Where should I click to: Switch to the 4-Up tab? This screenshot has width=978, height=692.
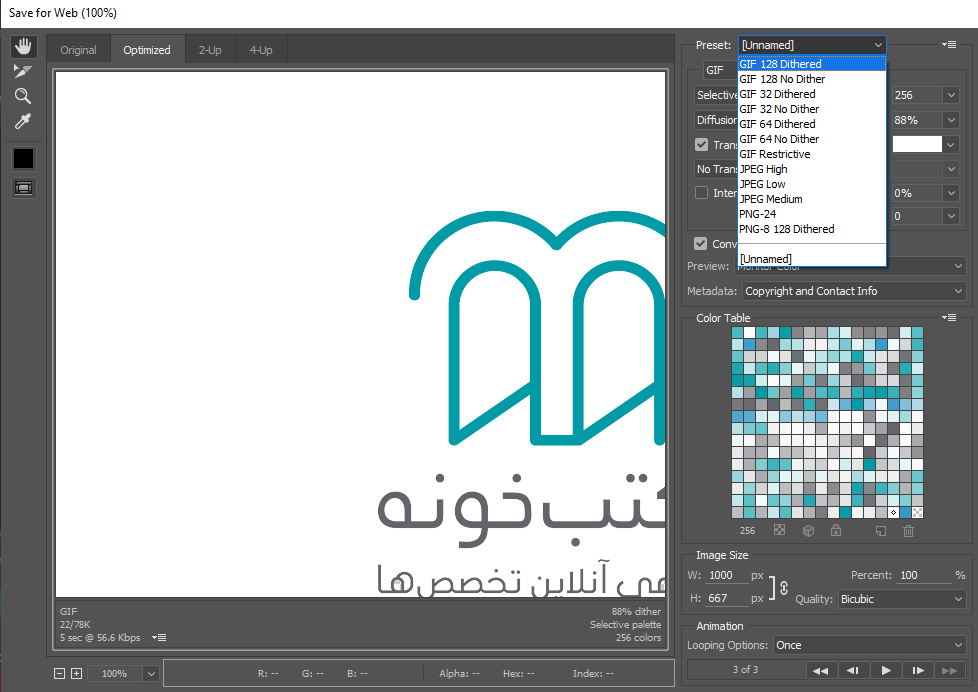[261, 50]
